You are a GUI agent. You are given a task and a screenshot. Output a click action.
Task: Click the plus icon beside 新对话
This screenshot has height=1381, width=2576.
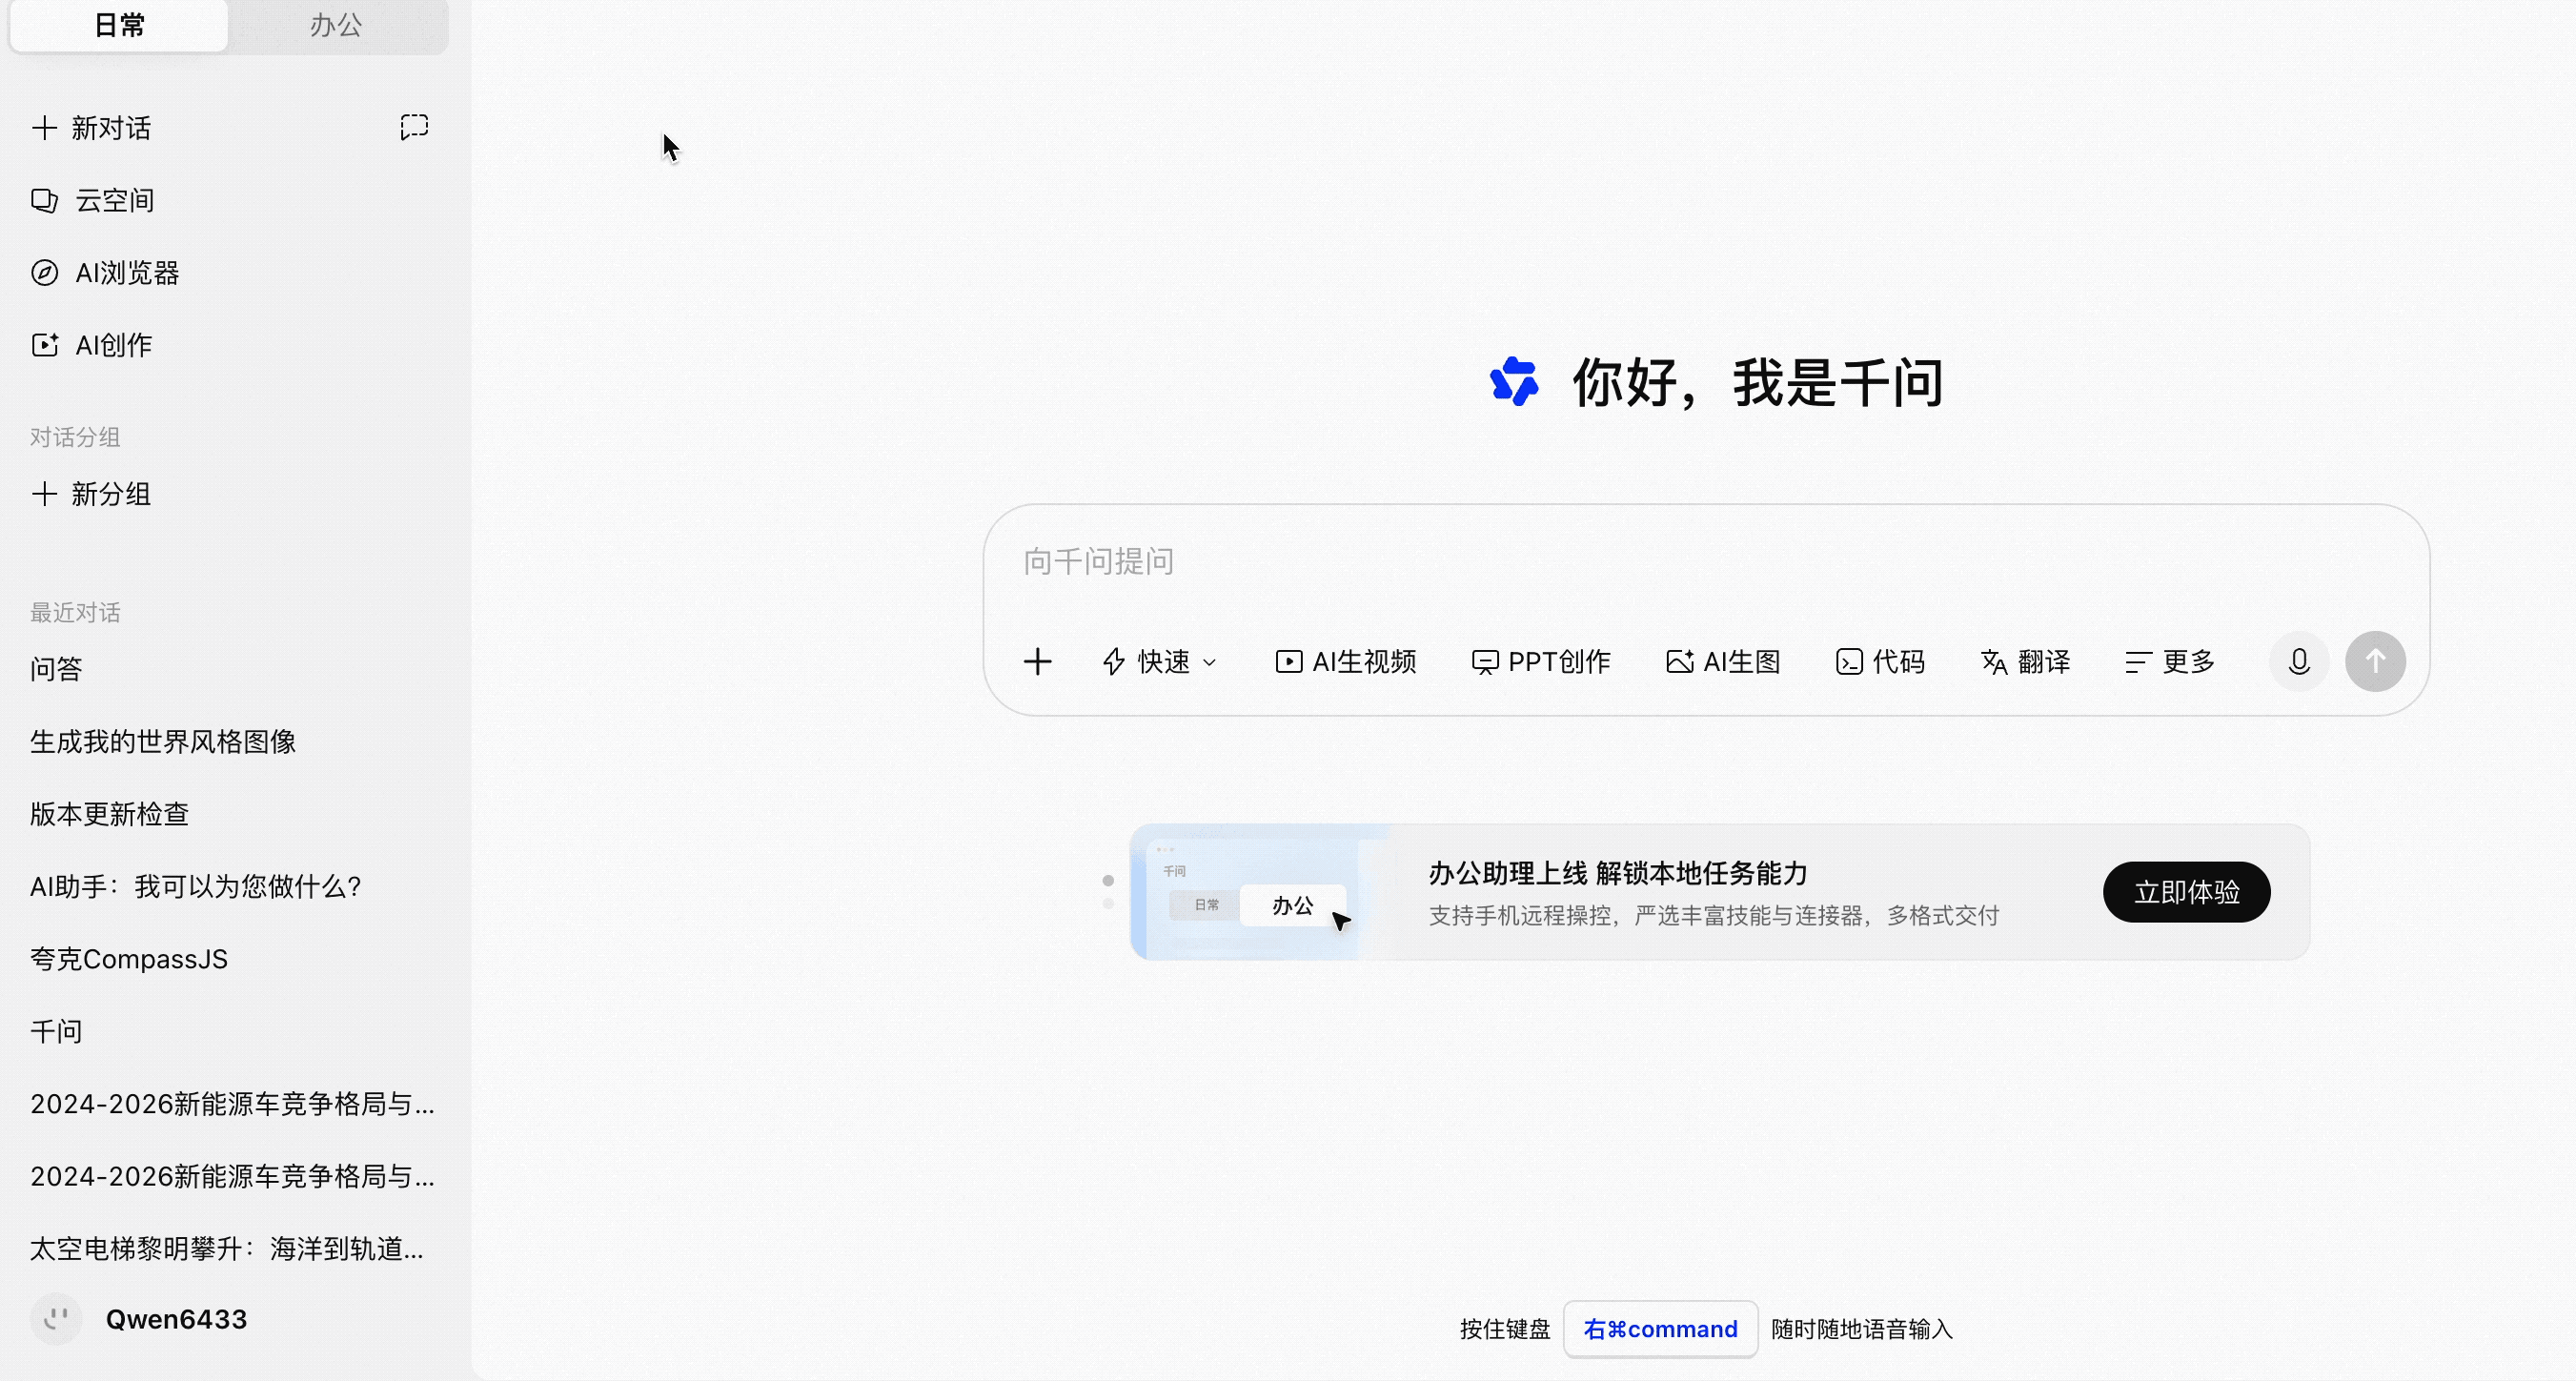(44, 128)
